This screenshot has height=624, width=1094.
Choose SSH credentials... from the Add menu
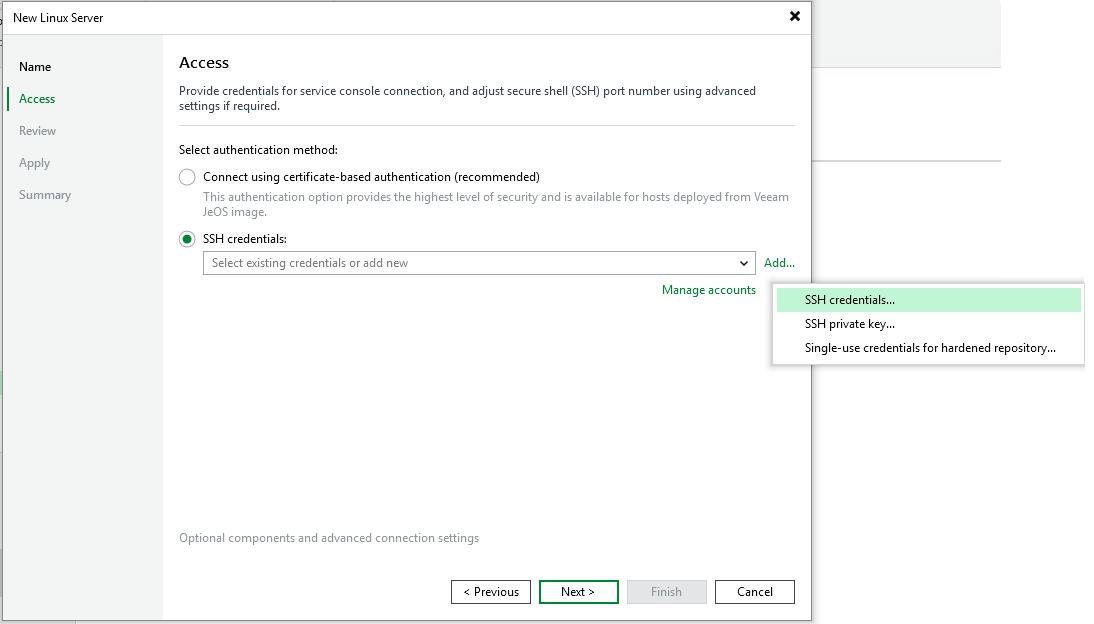850,300
